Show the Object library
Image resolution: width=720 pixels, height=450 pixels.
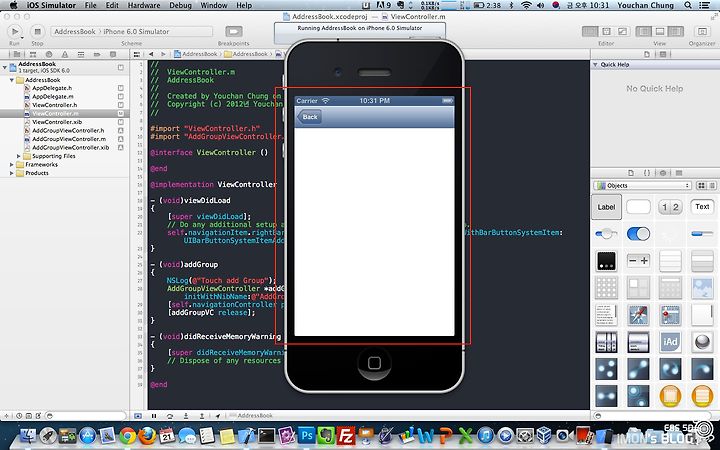[x=663, y=173]
